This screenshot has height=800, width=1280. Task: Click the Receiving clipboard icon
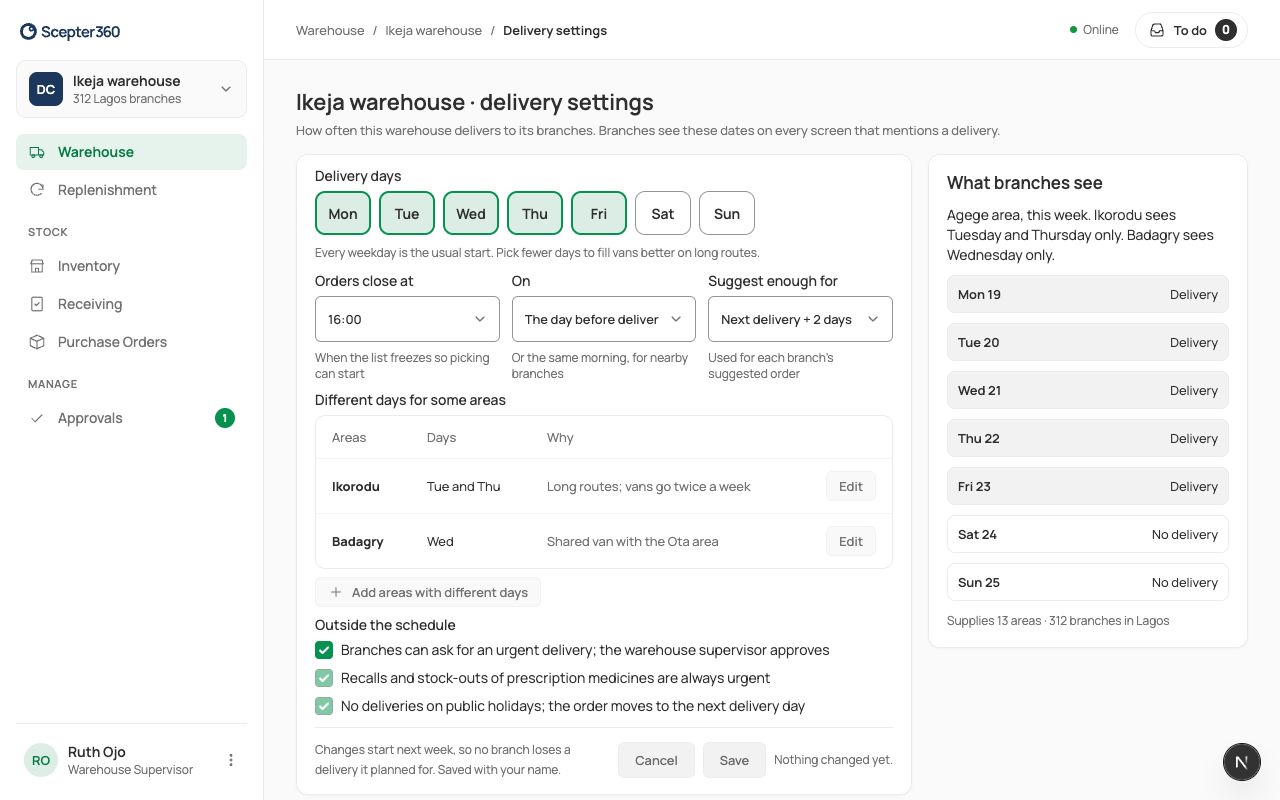37,304
